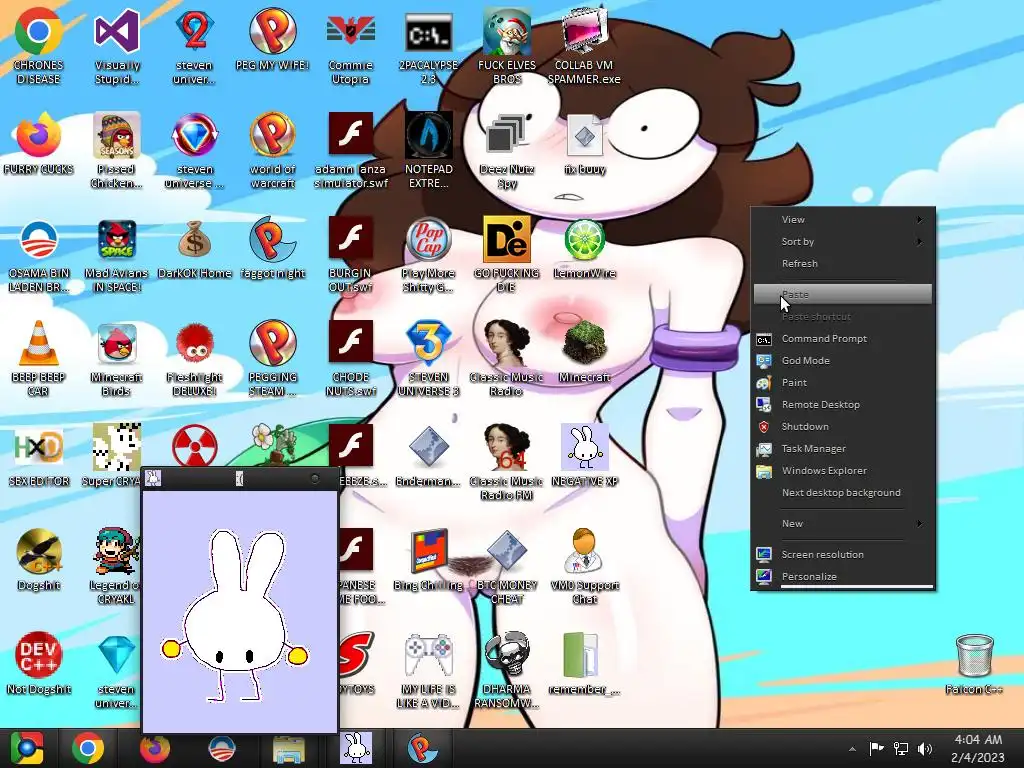Open the Legend of CRYAKL icon

117,551
